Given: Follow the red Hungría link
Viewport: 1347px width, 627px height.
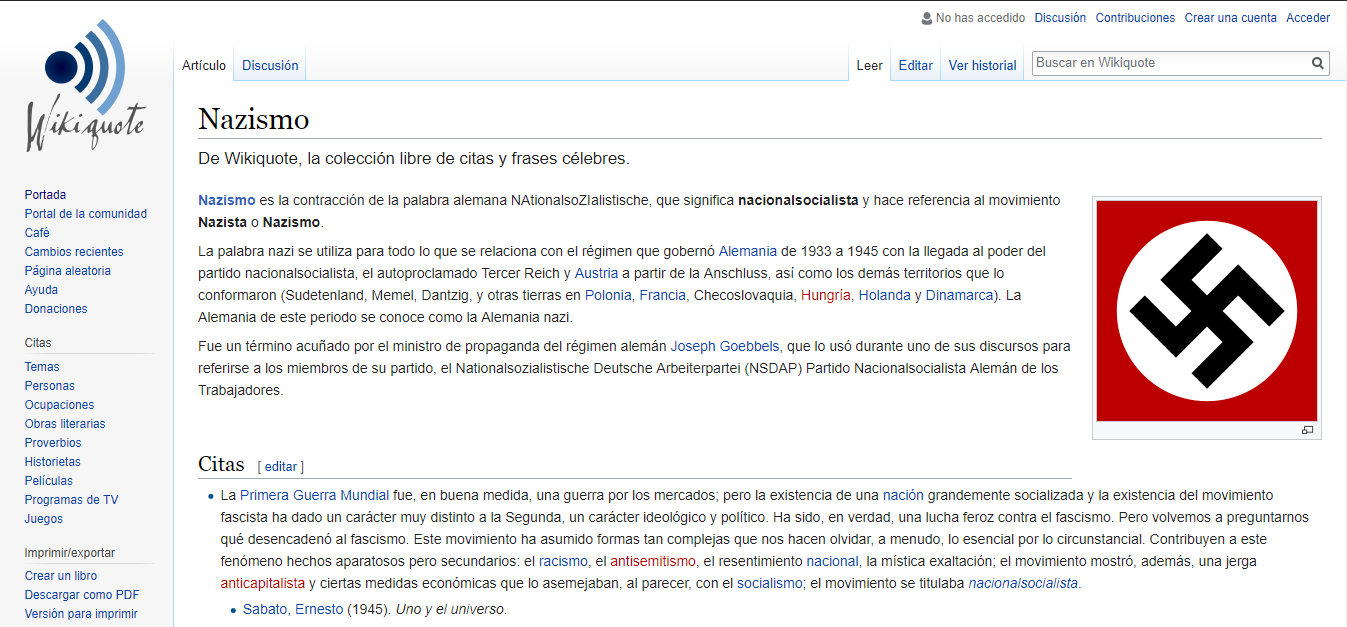Looking at the screenshot, I should tap(826, 295).
